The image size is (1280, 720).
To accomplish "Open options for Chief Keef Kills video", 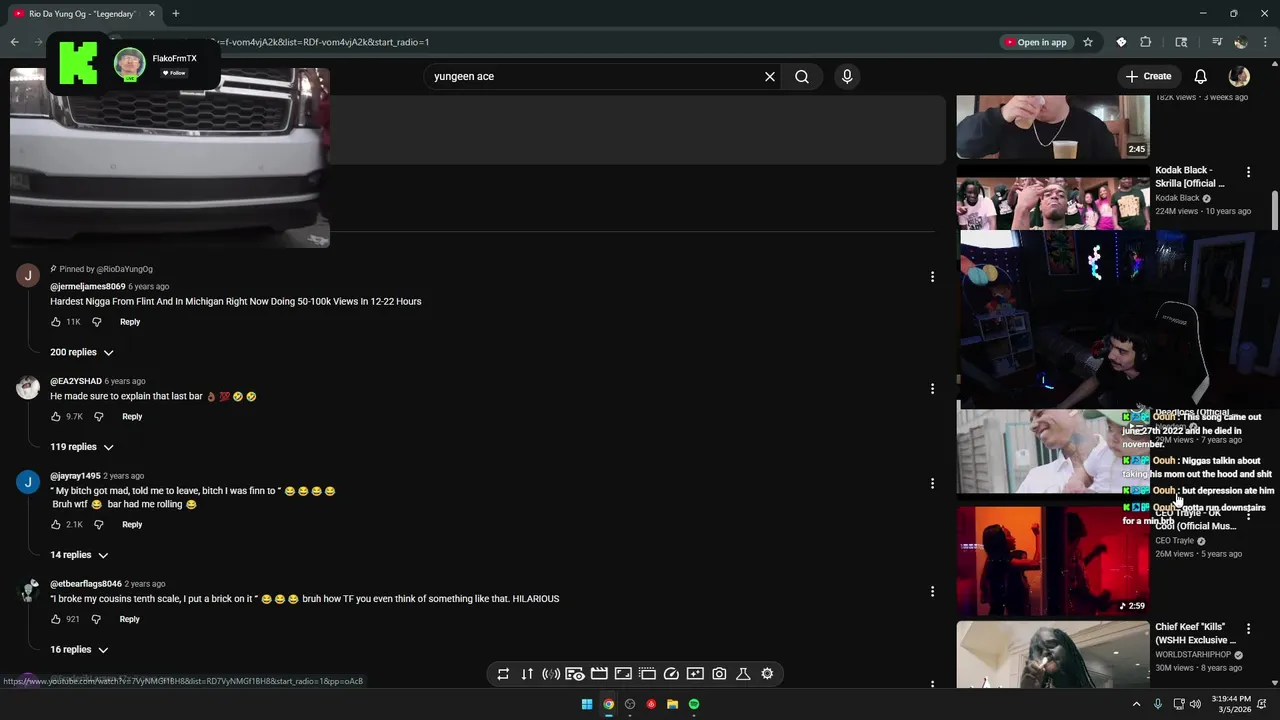I will click(x=1248, y=629).
